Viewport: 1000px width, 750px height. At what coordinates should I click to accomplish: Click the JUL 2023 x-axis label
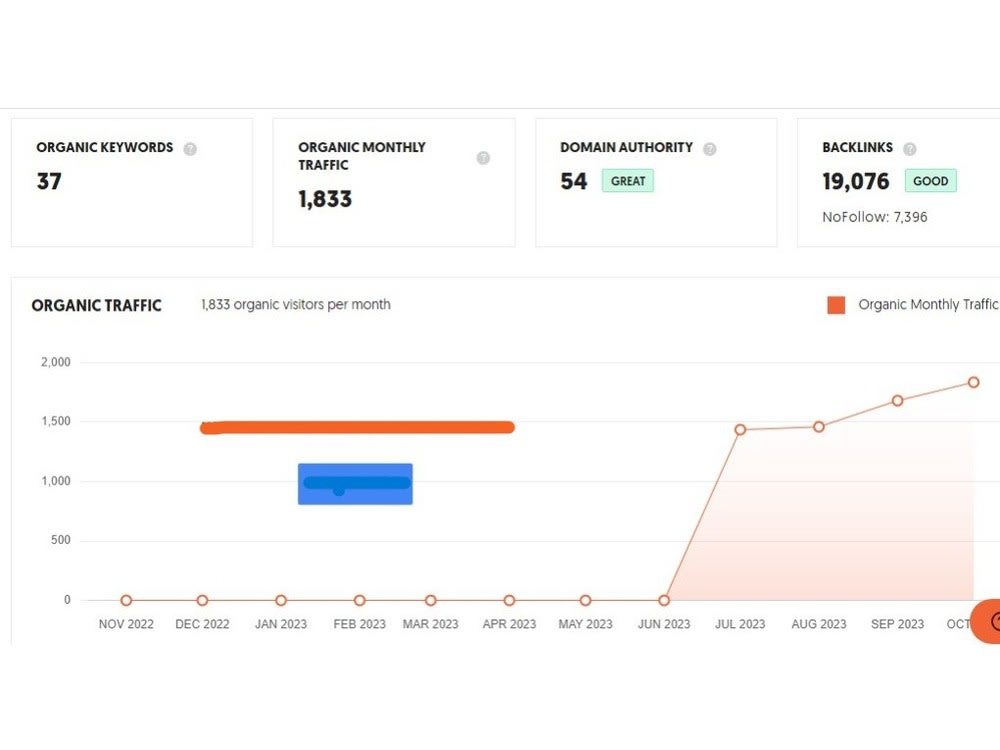coord(740,624)
